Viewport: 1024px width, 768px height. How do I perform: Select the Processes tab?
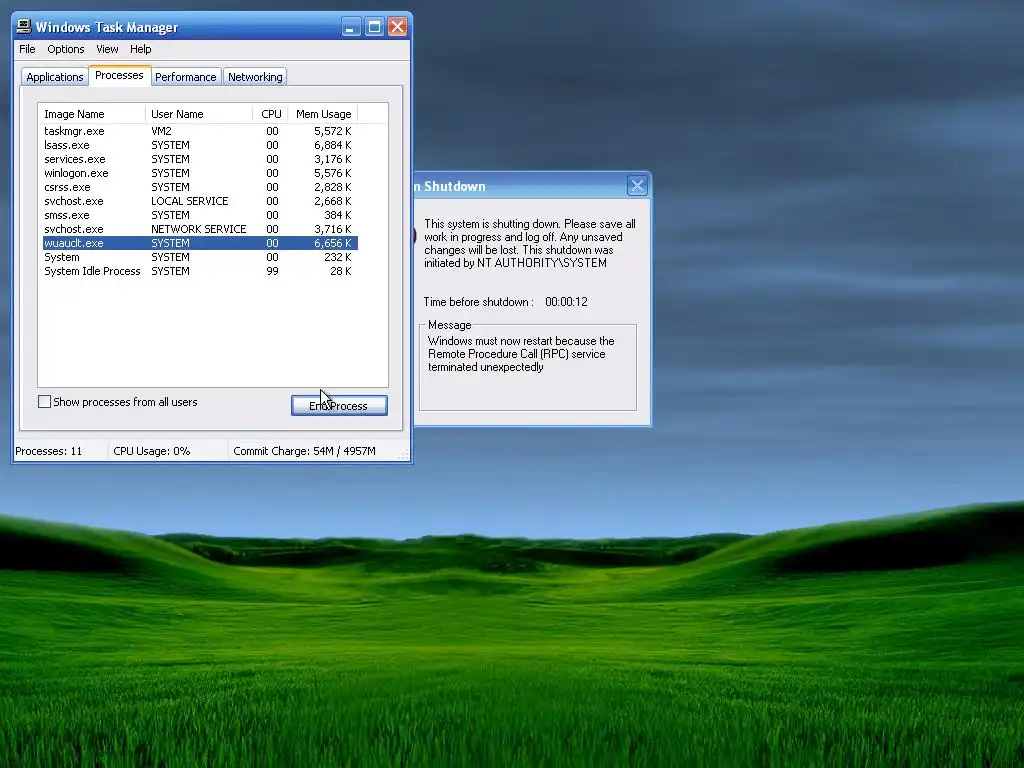pyautogui.click(x=120, y=75)
